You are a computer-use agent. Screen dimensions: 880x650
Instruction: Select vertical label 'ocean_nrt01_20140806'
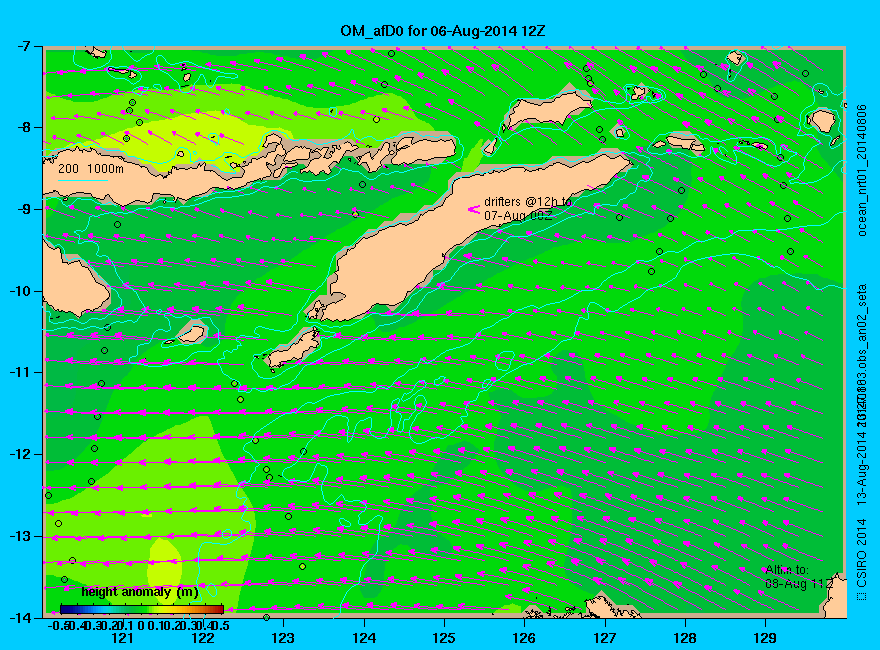pos(862,170)
